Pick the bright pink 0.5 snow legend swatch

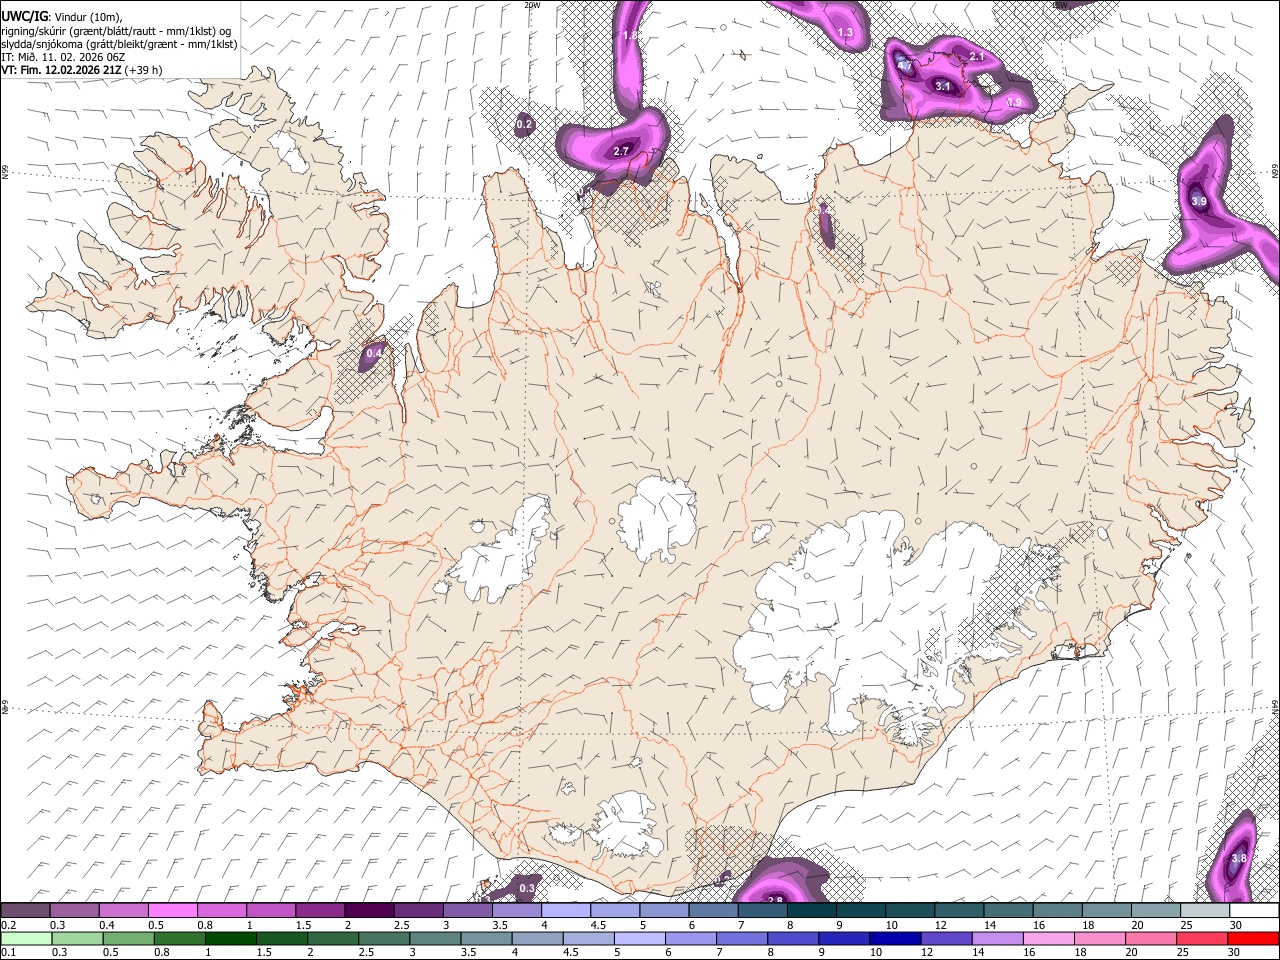pos(172,910)
